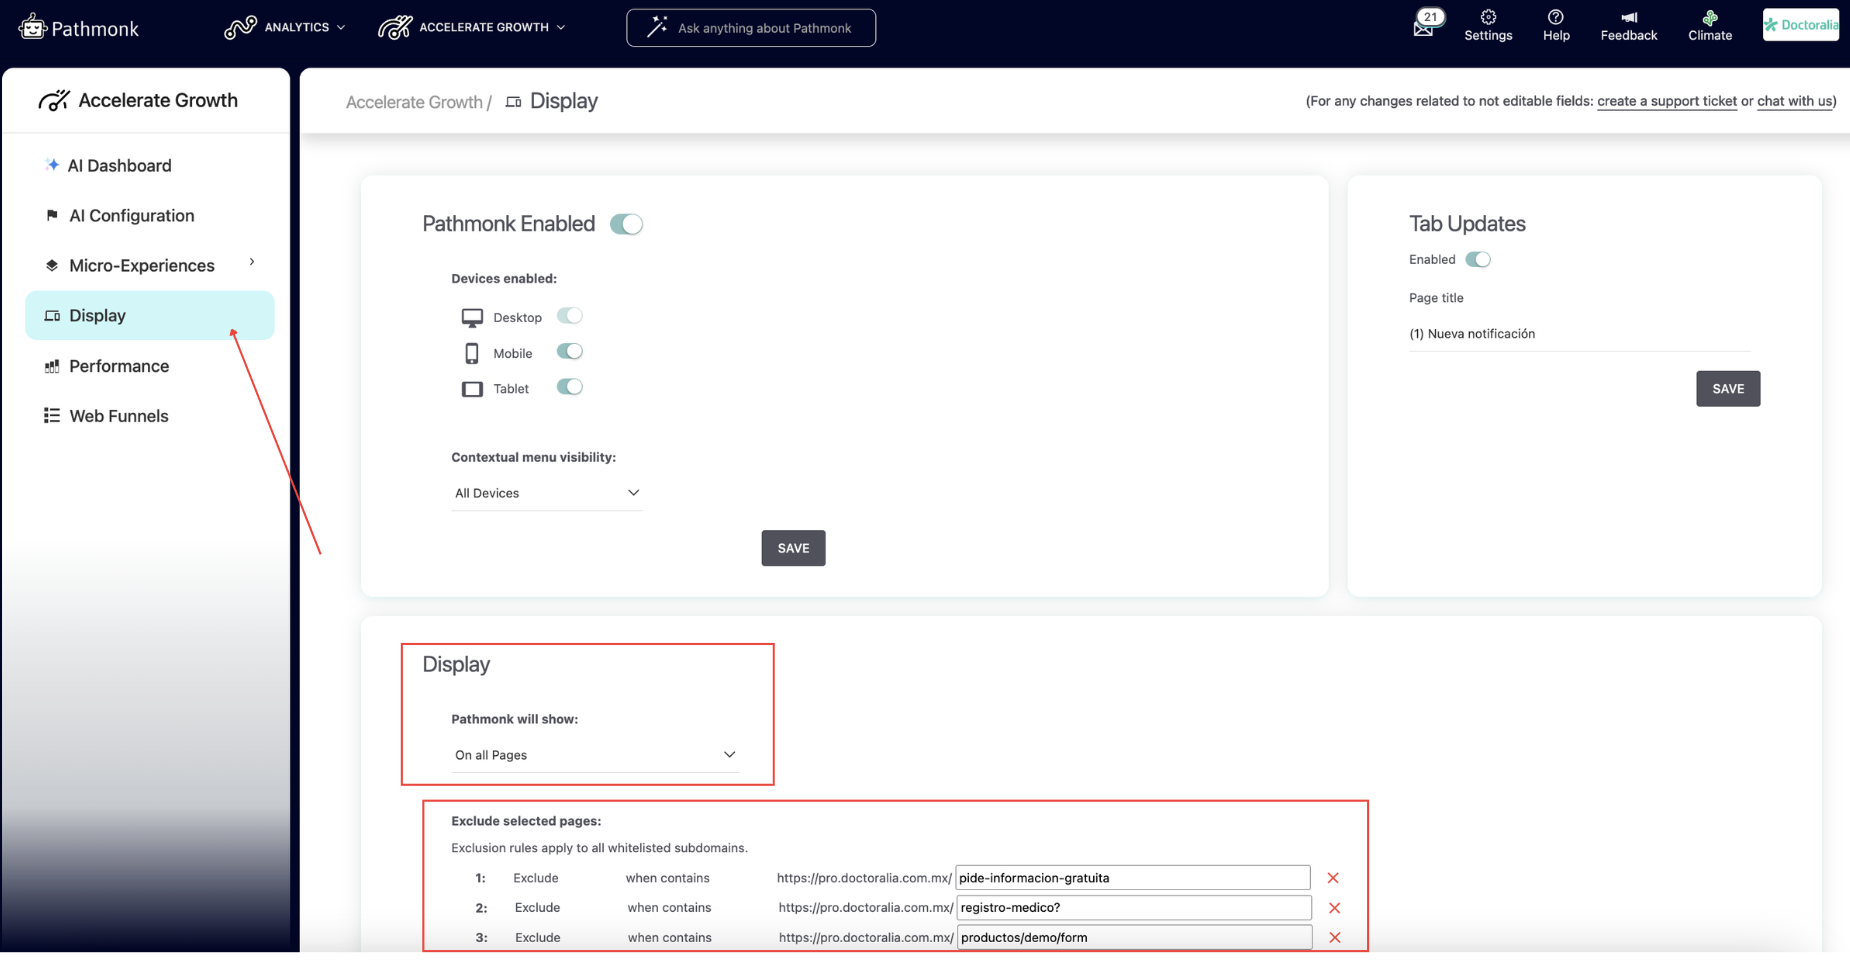Click Accelerate Growth breadcrumb link
1850x962 pixels.
pos(414,102)
